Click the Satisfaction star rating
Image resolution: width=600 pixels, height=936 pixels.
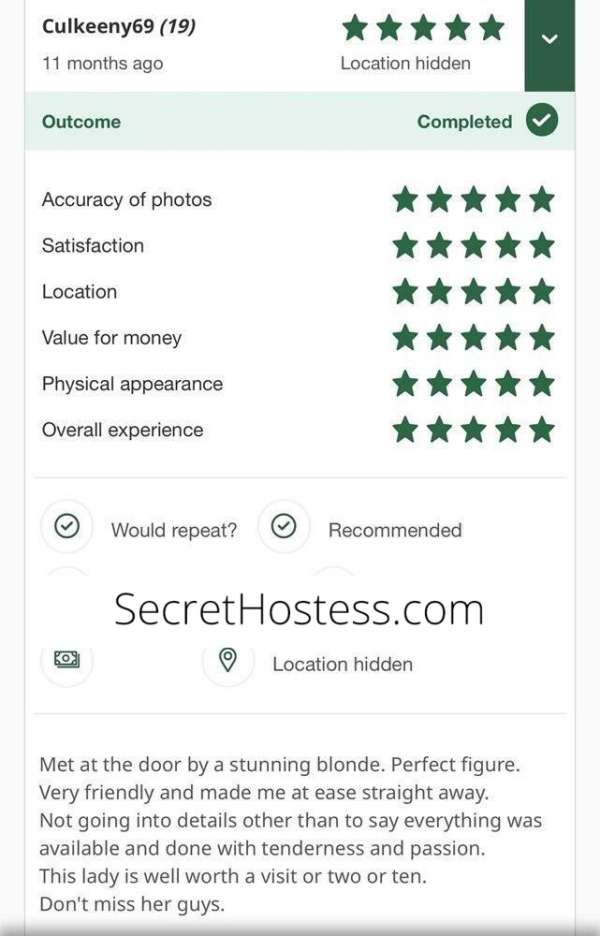(473, 245)
